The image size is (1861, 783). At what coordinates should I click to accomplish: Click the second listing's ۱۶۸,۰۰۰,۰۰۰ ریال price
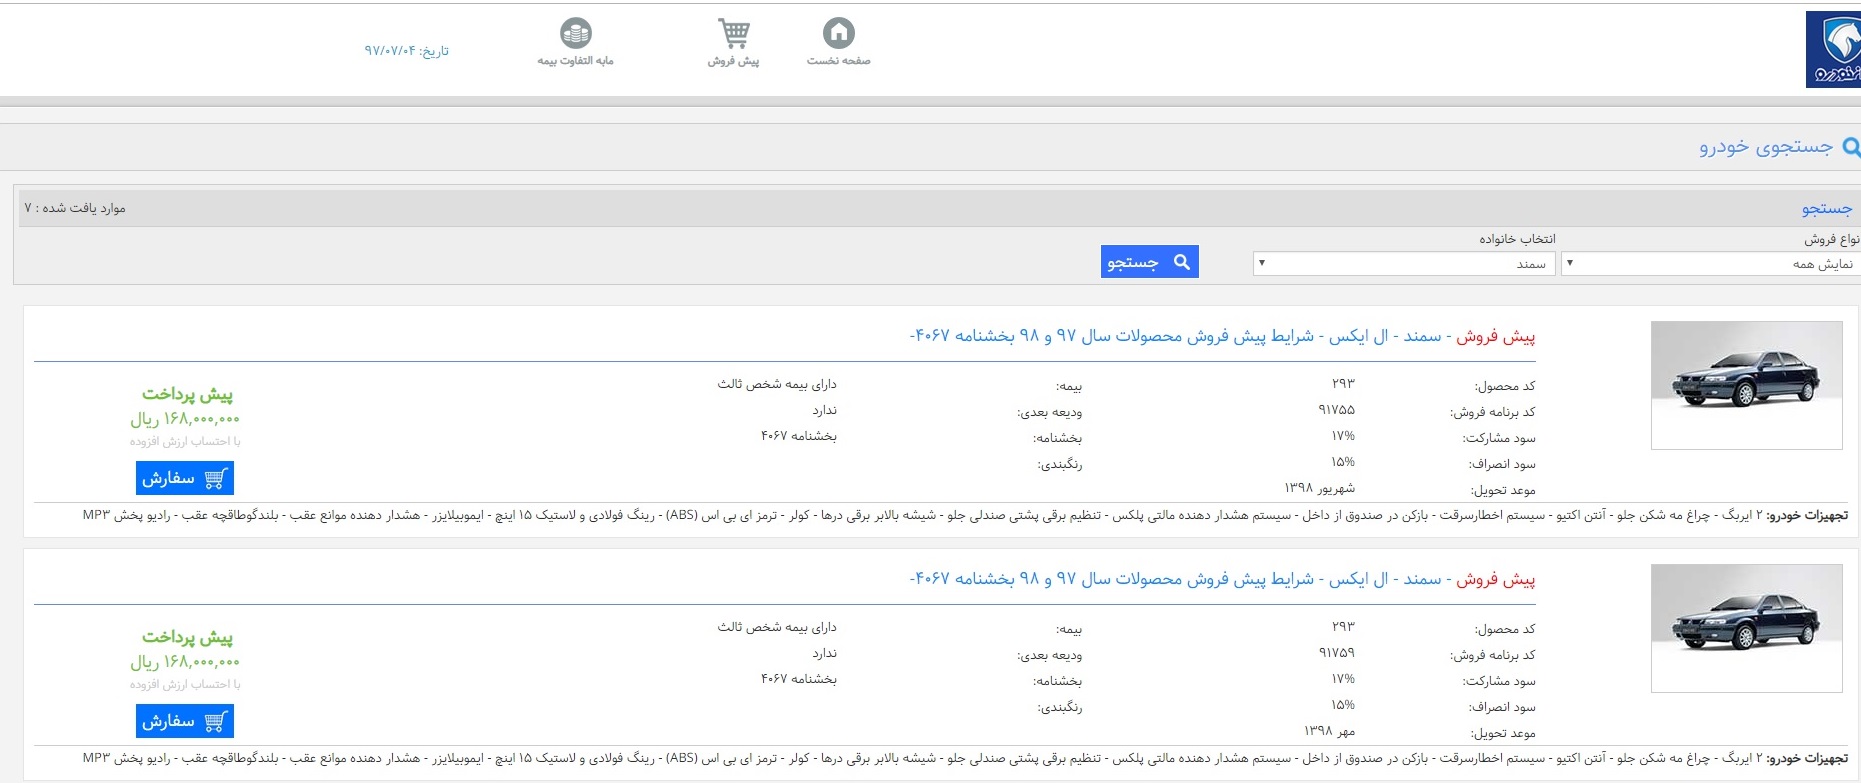185,662
